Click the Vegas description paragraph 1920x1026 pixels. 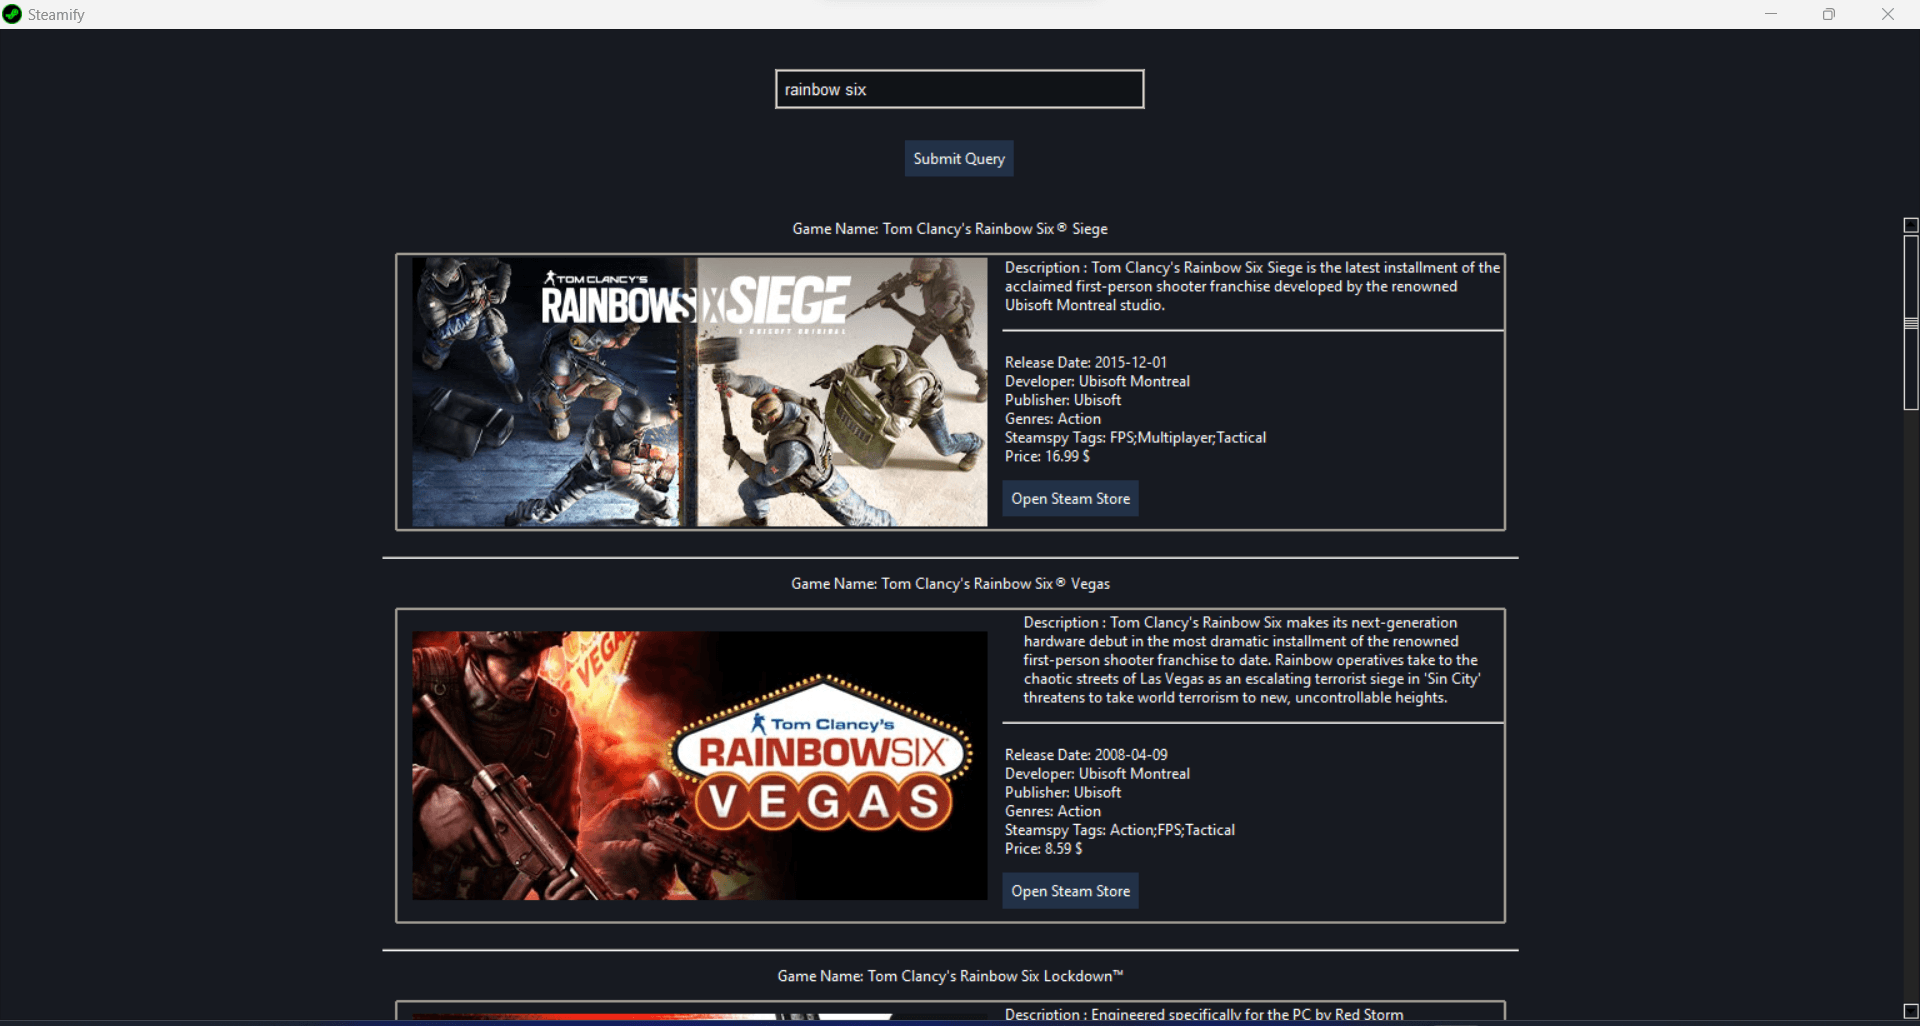(1252, 660)
